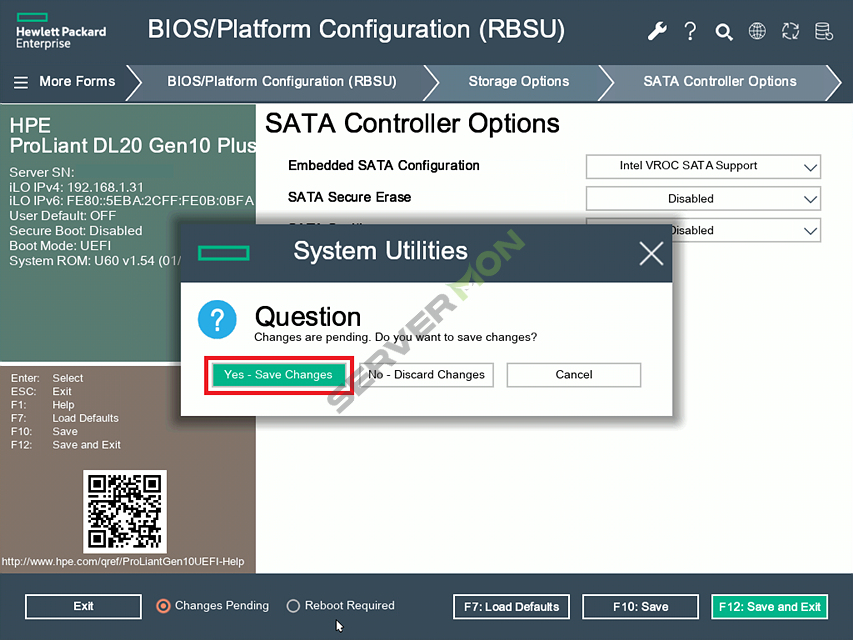Screen dimensions: 853x640
Task: Click the Embedded SATA Configuration label
Action: point(384,165)
